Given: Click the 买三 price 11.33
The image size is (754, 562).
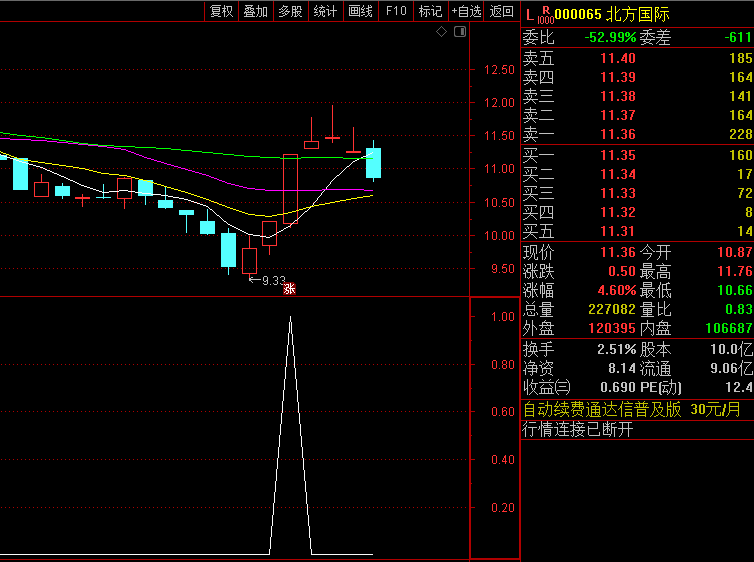Looking at the screenshot, I should point(618,193).
